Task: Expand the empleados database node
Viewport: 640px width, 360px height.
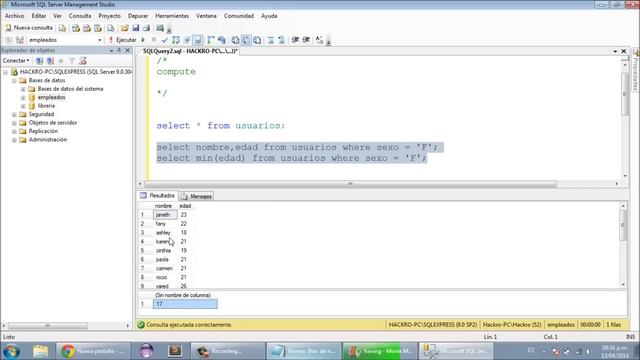Action: pyautogui.click(x=23, y=98)
